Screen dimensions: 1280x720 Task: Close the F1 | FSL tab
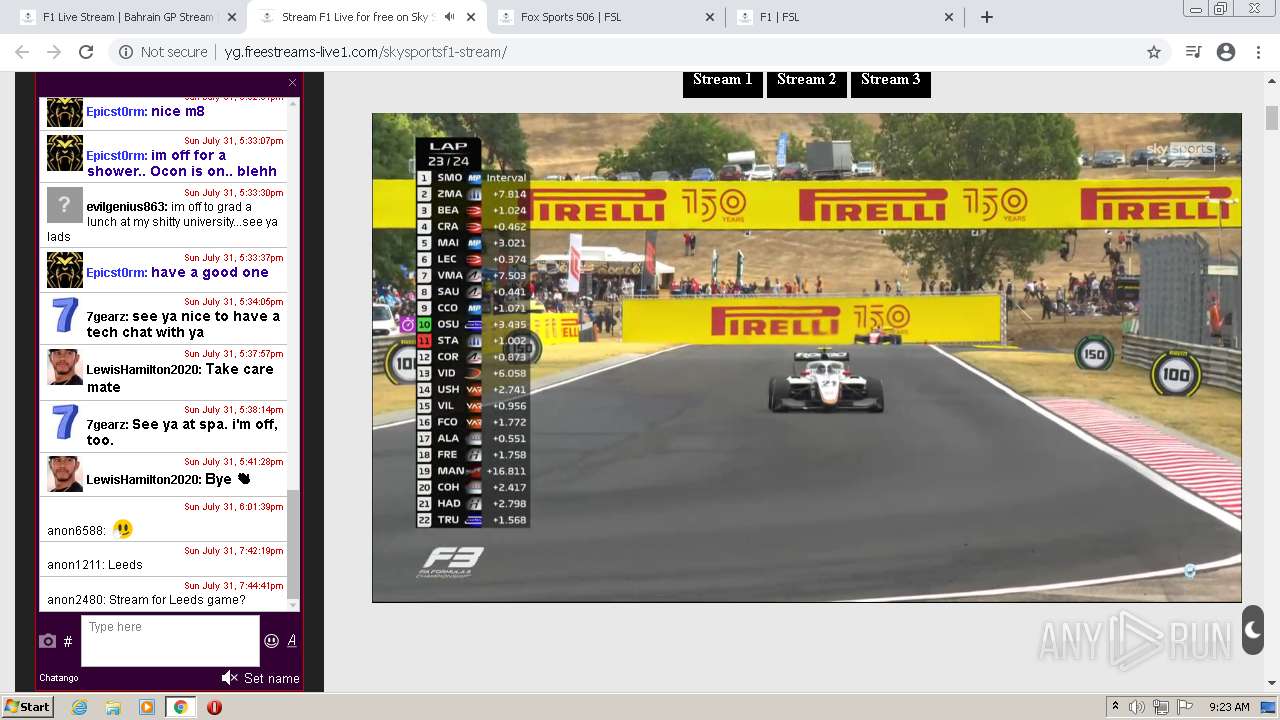[x=948, y=17]
